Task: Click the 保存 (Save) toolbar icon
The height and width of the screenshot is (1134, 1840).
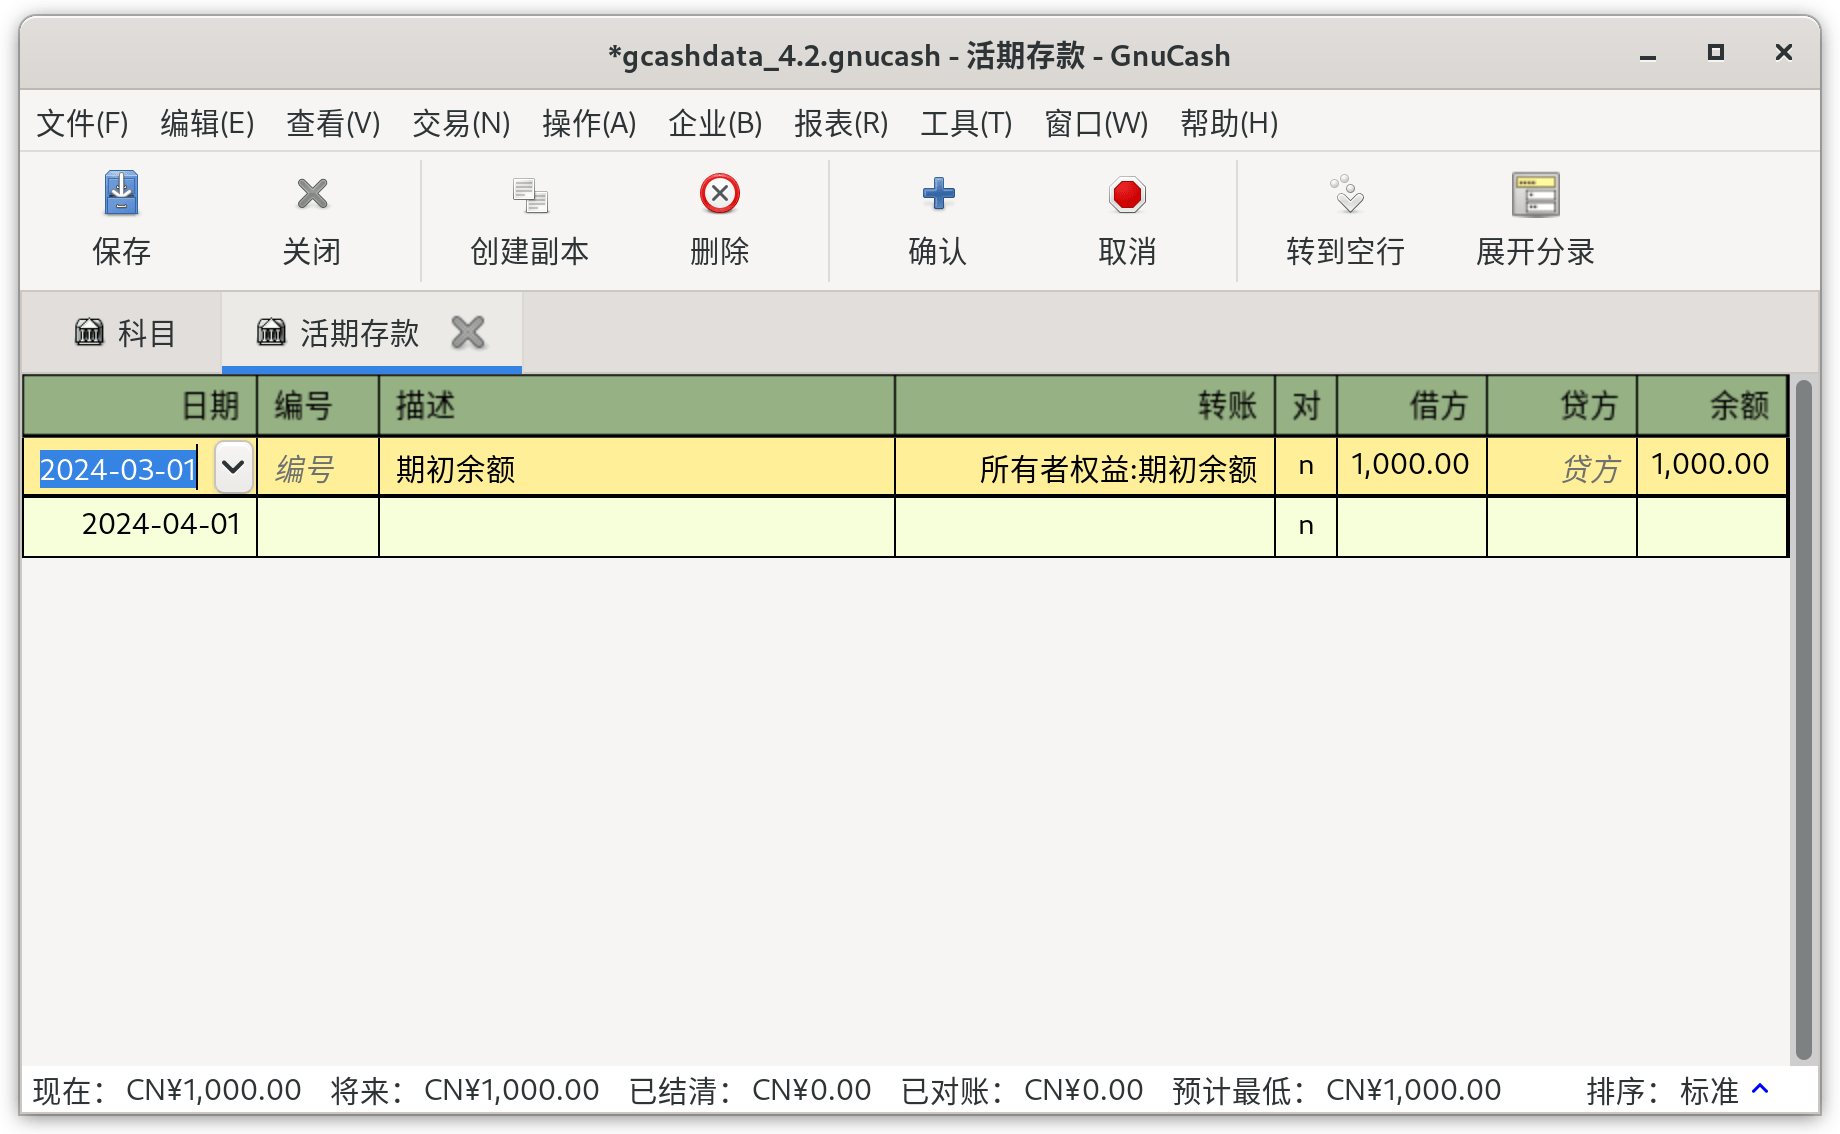Action: 121,194
